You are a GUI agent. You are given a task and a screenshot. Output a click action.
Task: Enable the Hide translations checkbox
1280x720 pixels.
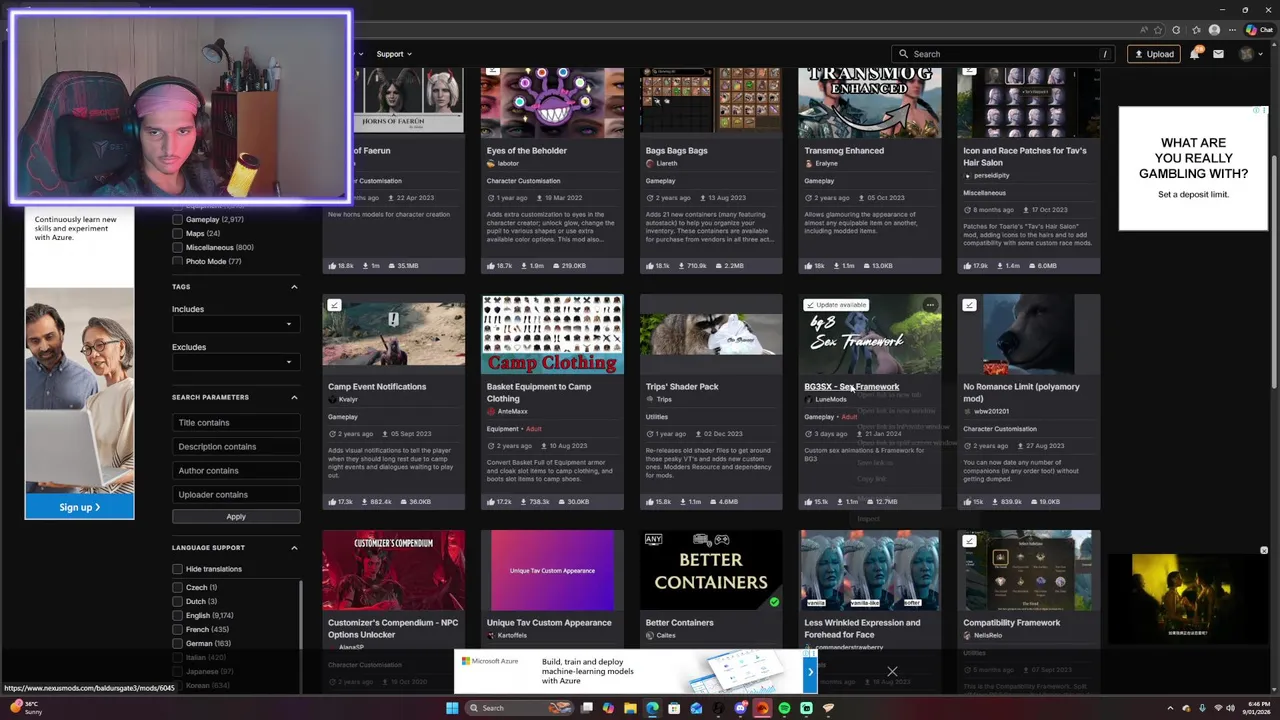(177, 569)
